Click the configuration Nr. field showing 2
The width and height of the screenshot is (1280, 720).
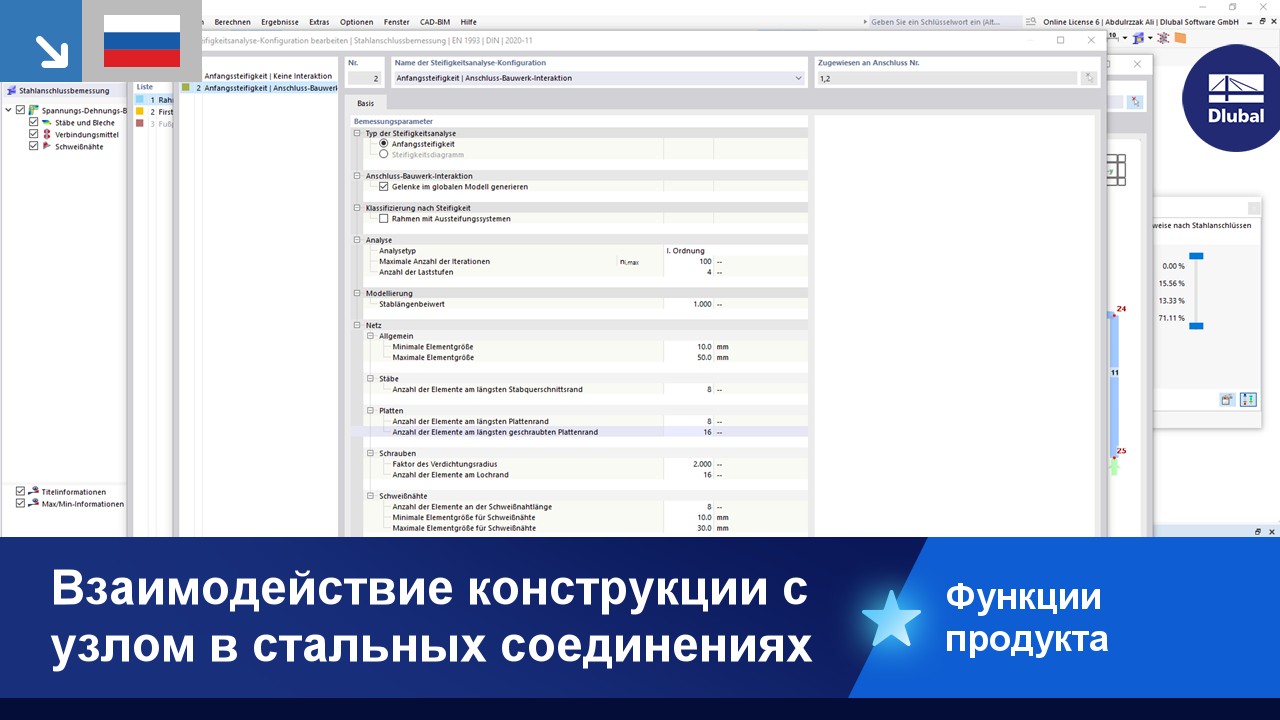coord(364,78)
